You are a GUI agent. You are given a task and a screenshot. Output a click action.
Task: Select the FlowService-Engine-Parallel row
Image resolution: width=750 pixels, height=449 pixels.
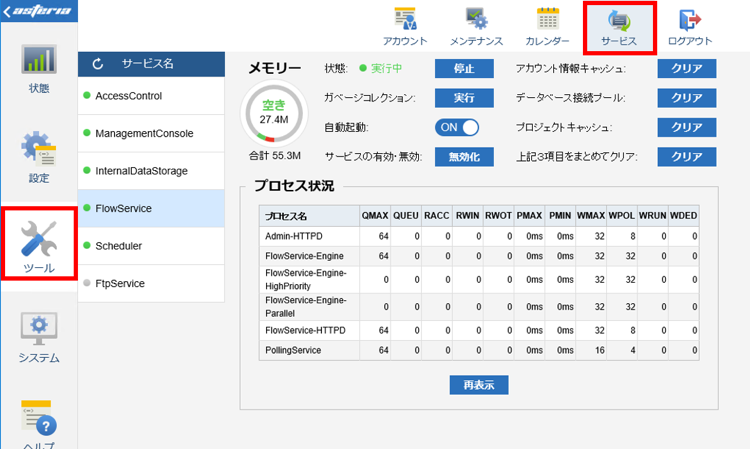[479, 307]
